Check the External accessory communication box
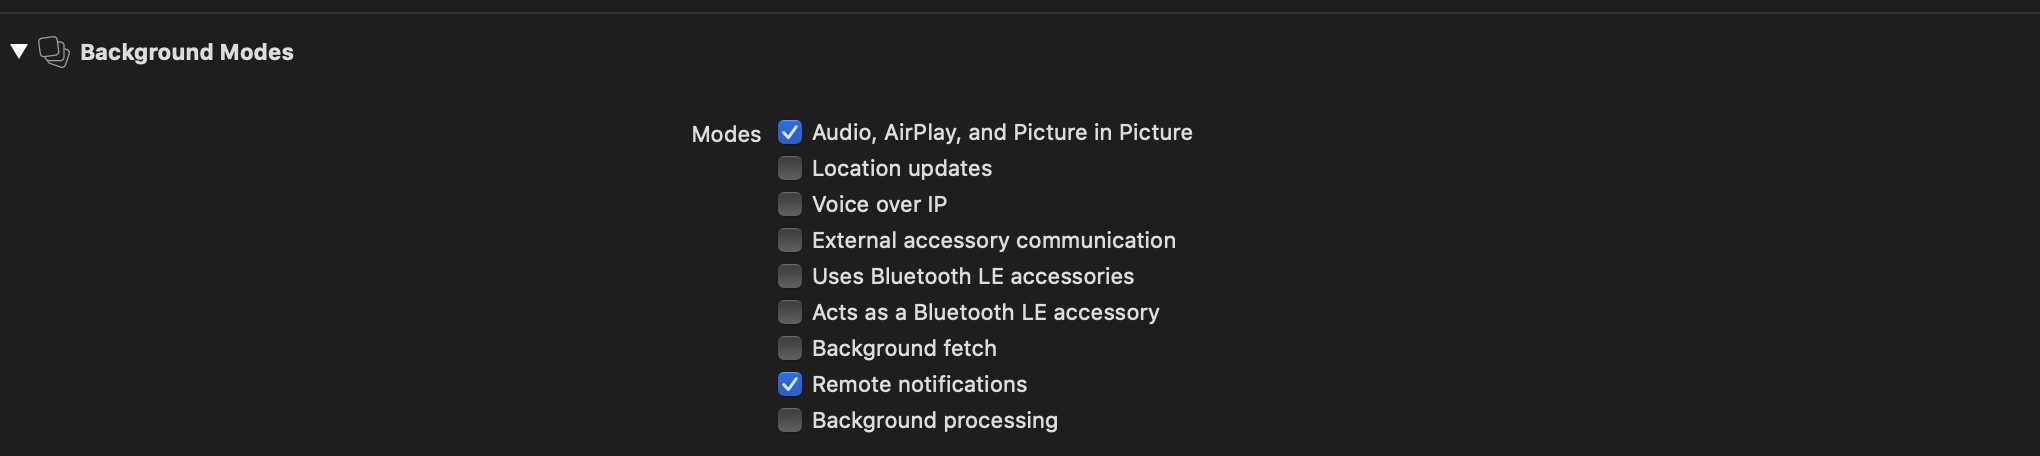Image resolution: width=2040 pixels, height=456 pixels. pyautogui.click(x=790, y=240)
